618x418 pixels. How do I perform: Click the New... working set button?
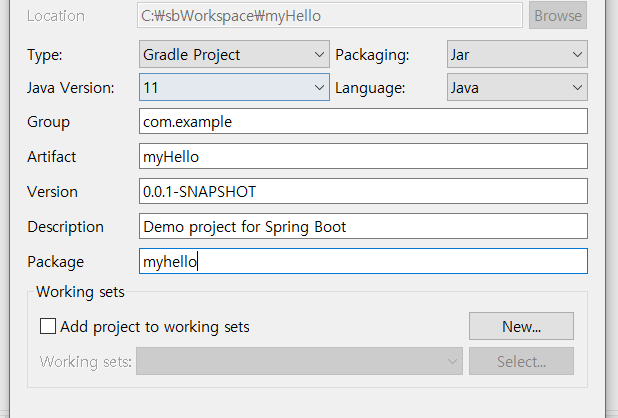pos(521,326)
